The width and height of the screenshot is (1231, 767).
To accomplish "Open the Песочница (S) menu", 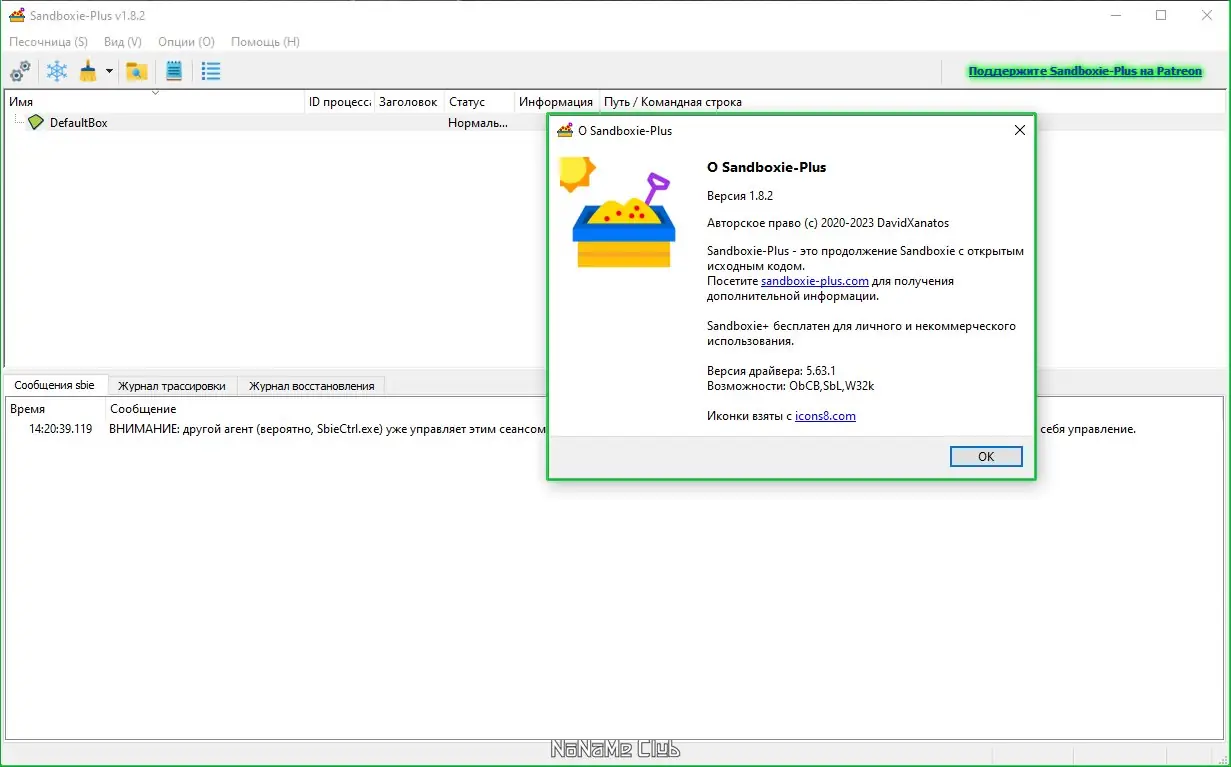I will pyautogui.click(x=48, y=42).
